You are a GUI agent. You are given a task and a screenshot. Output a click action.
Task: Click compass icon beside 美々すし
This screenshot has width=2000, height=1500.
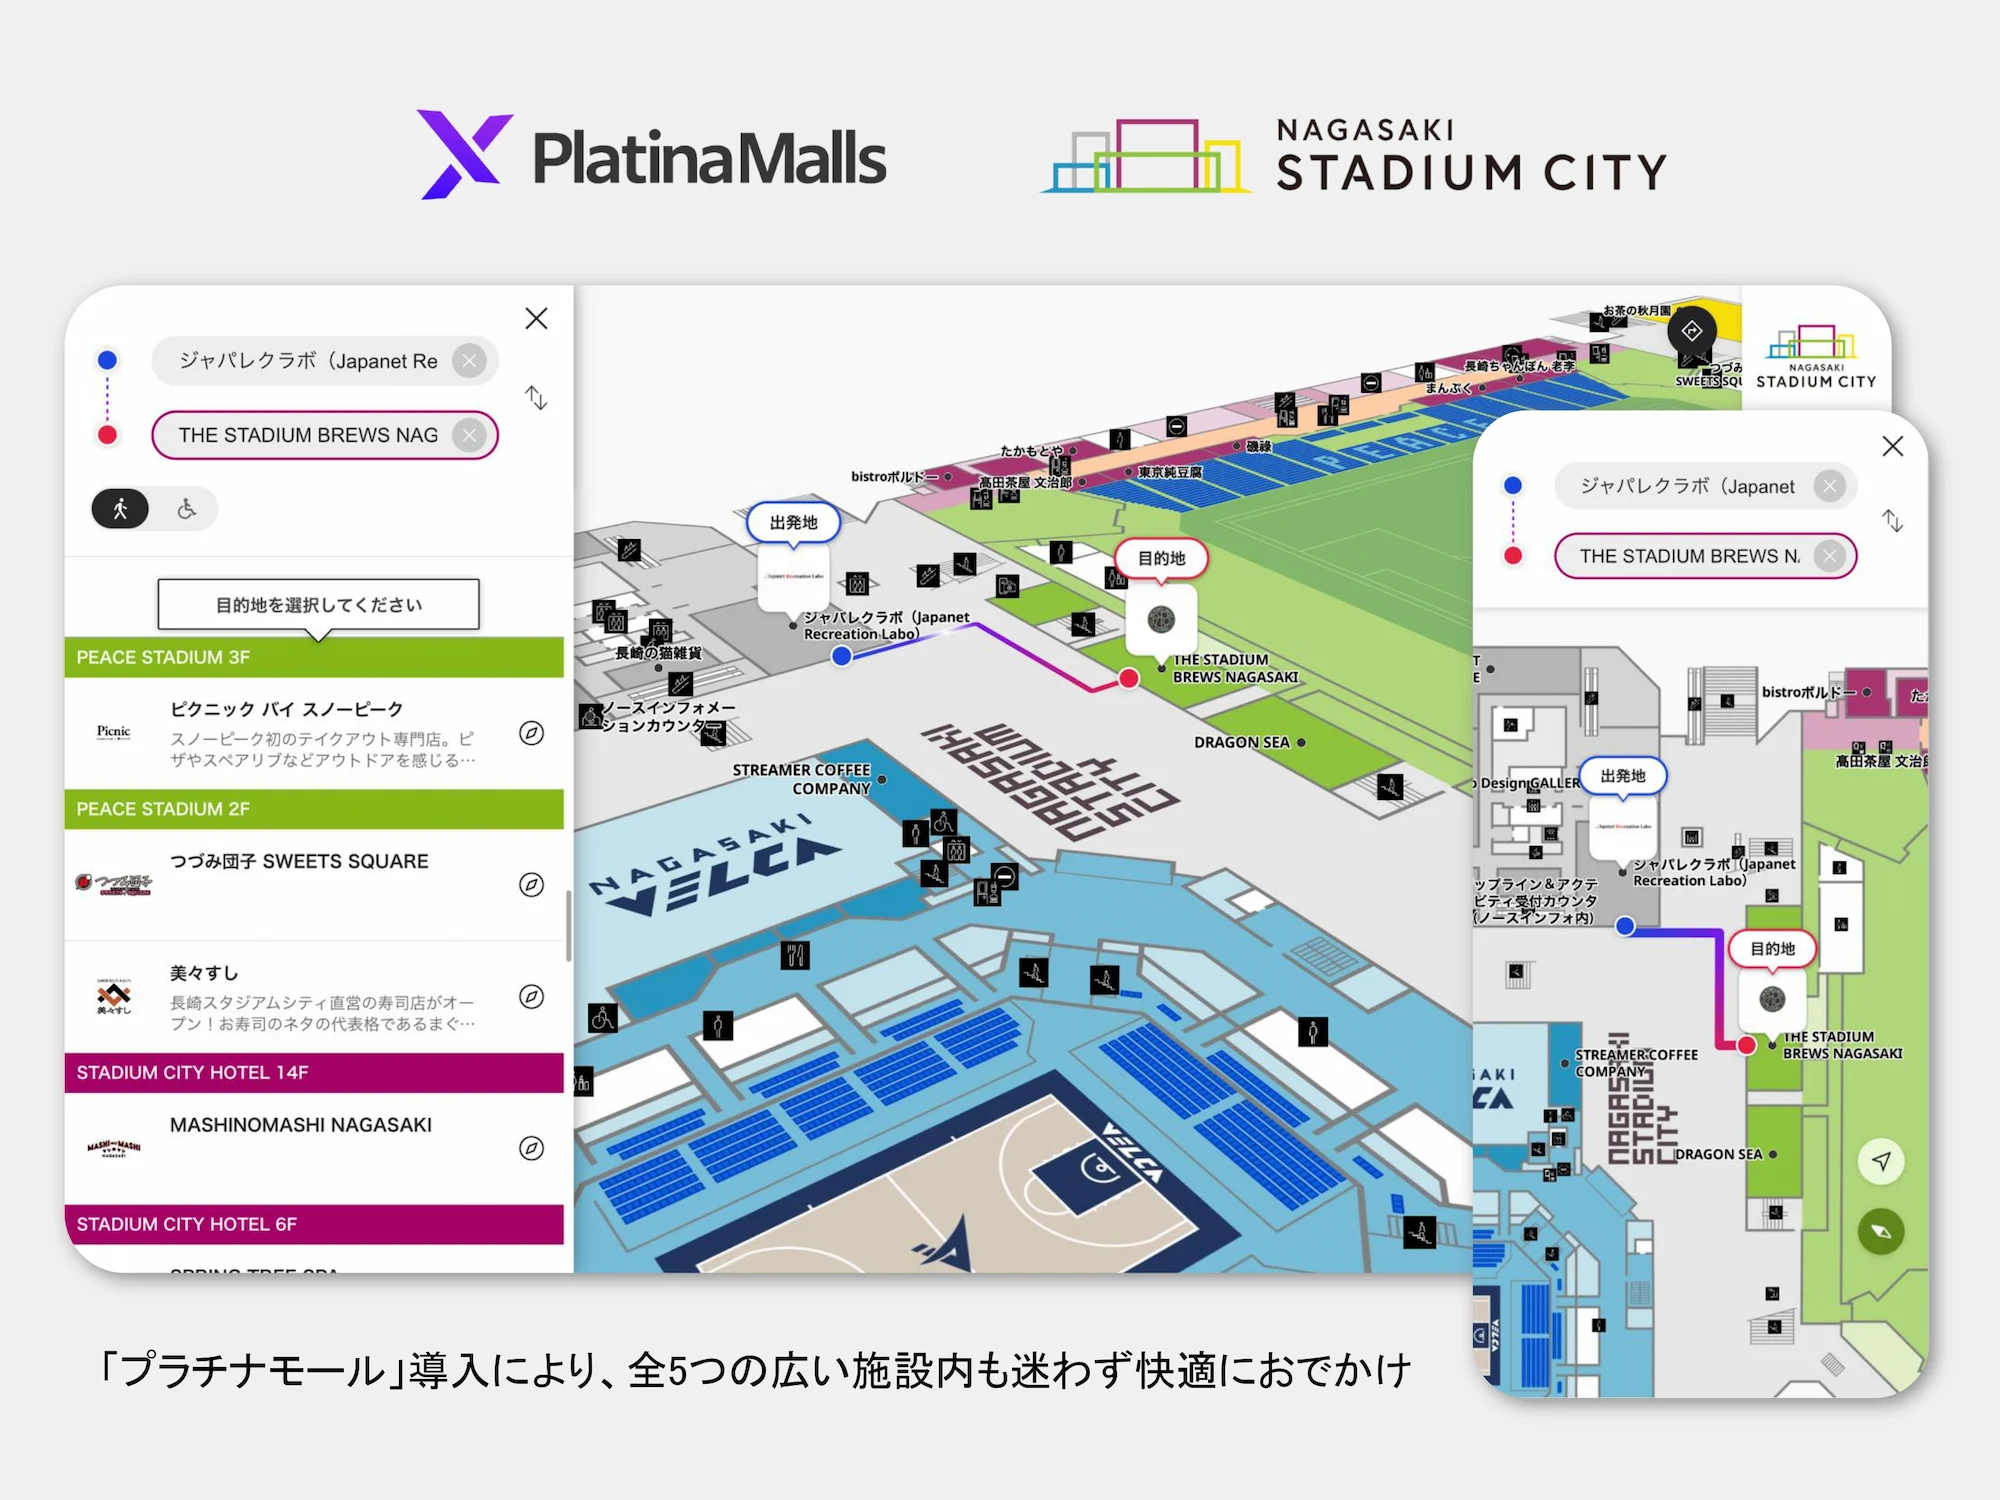coord(531,996)
